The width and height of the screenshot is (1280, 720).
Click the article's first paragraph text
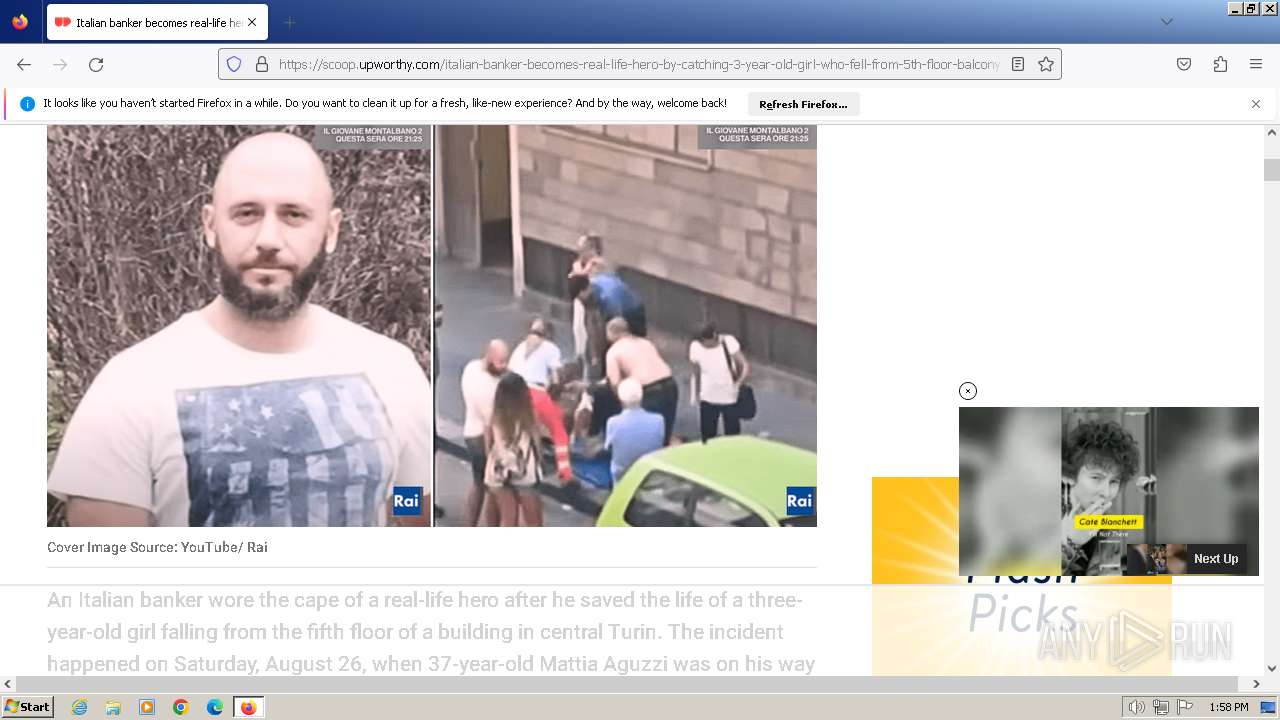432,632
